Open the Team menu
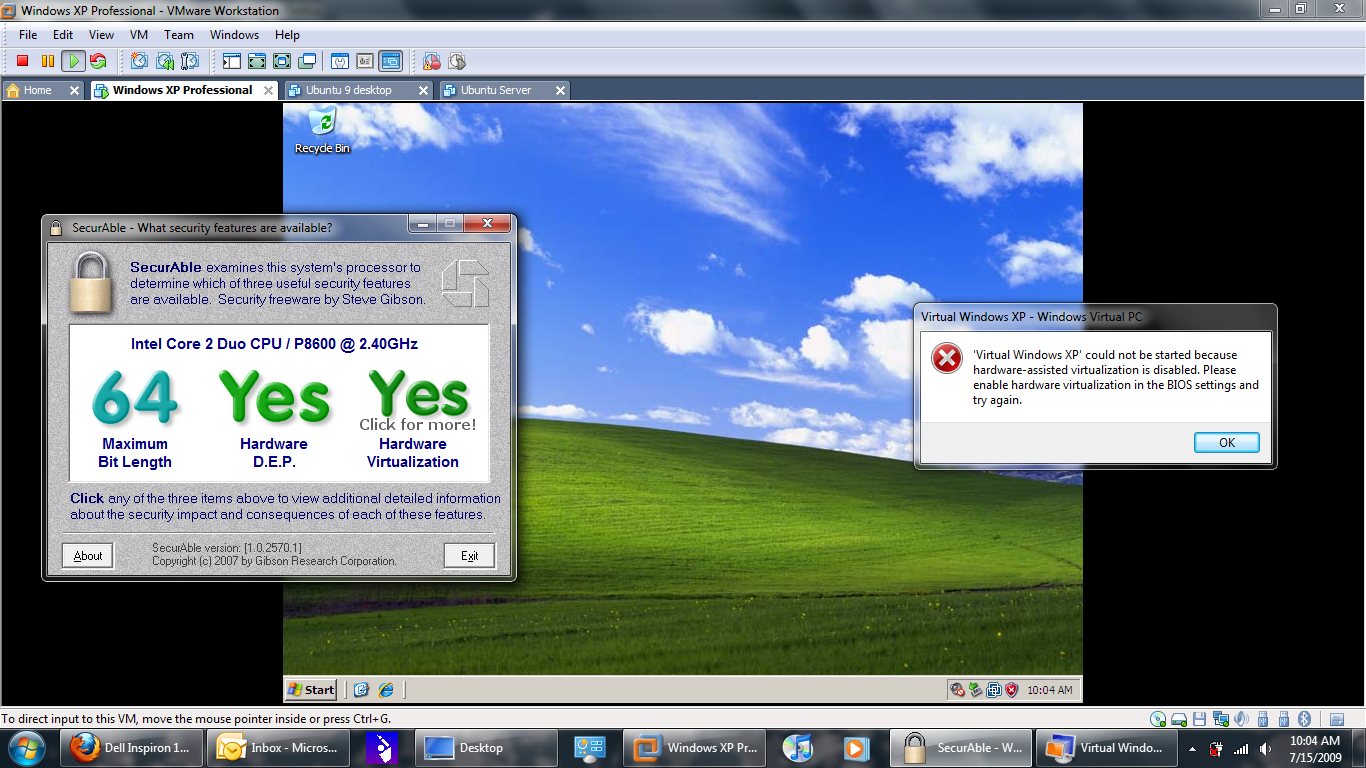This screenshot has width=1366, height=768. 179,35
